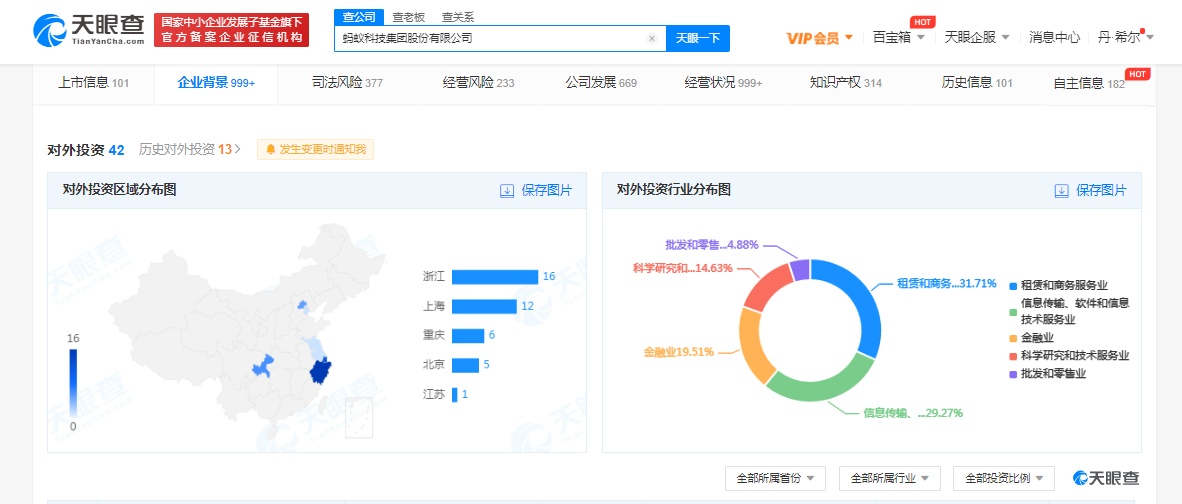Click the Tianyancha logo

(88, 29)
